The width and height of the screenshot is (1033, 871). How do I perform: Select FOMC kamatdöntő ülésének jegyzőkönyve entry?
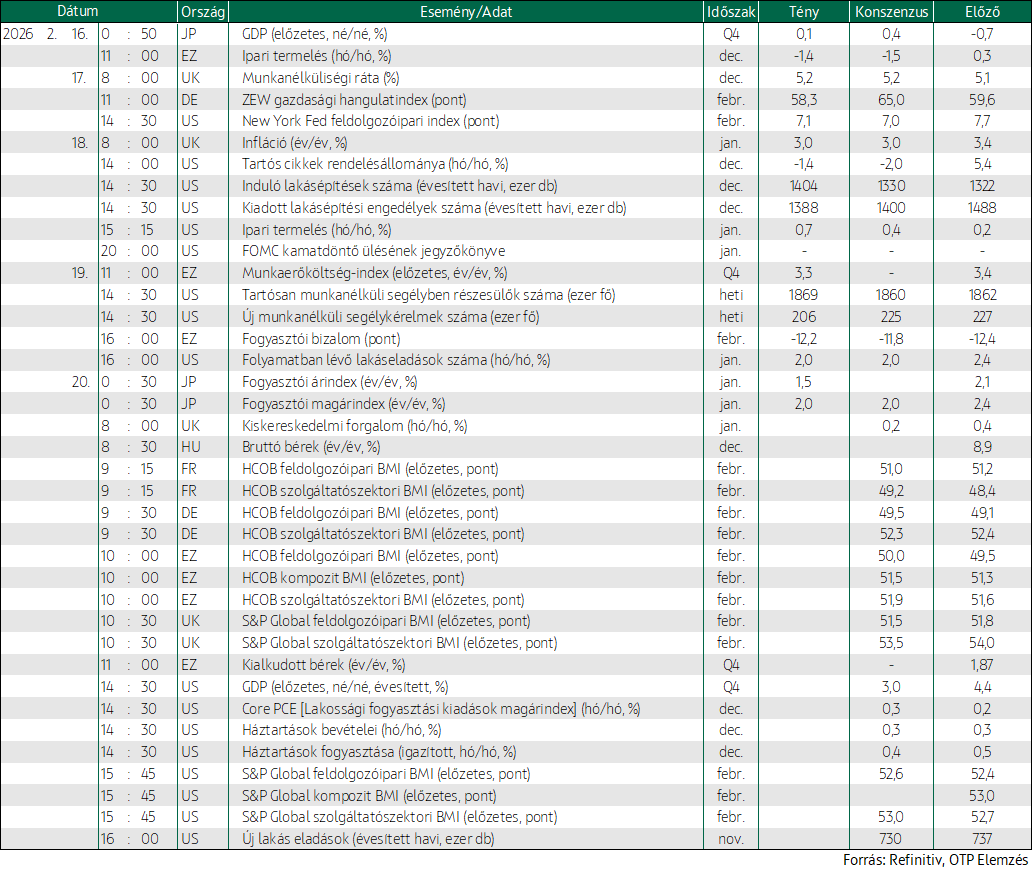pos(374,251)
